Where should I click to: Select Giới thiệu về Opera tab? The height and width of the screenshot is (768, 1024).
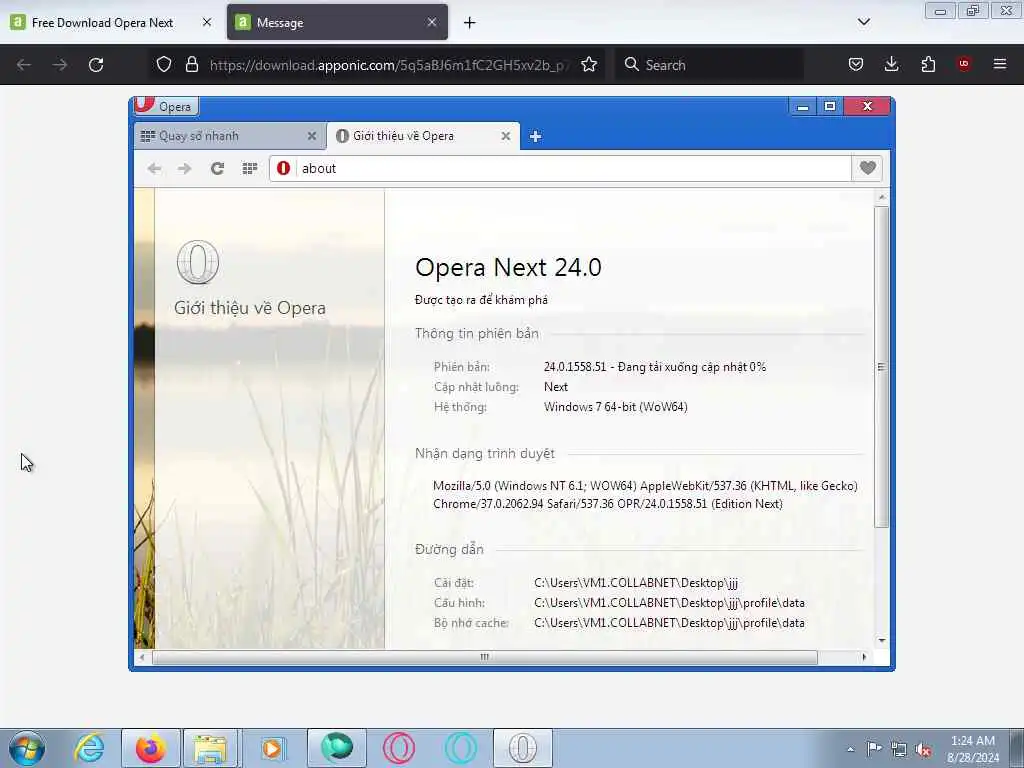tap(423, 136)
